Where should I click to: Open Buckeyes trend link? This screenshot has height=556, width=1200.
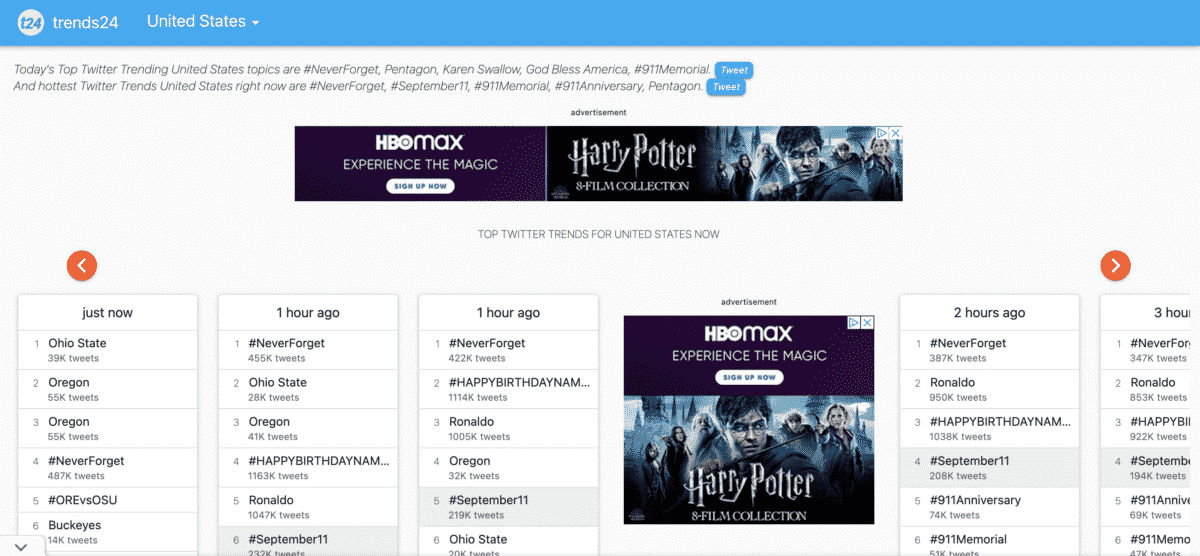[74, 525]
